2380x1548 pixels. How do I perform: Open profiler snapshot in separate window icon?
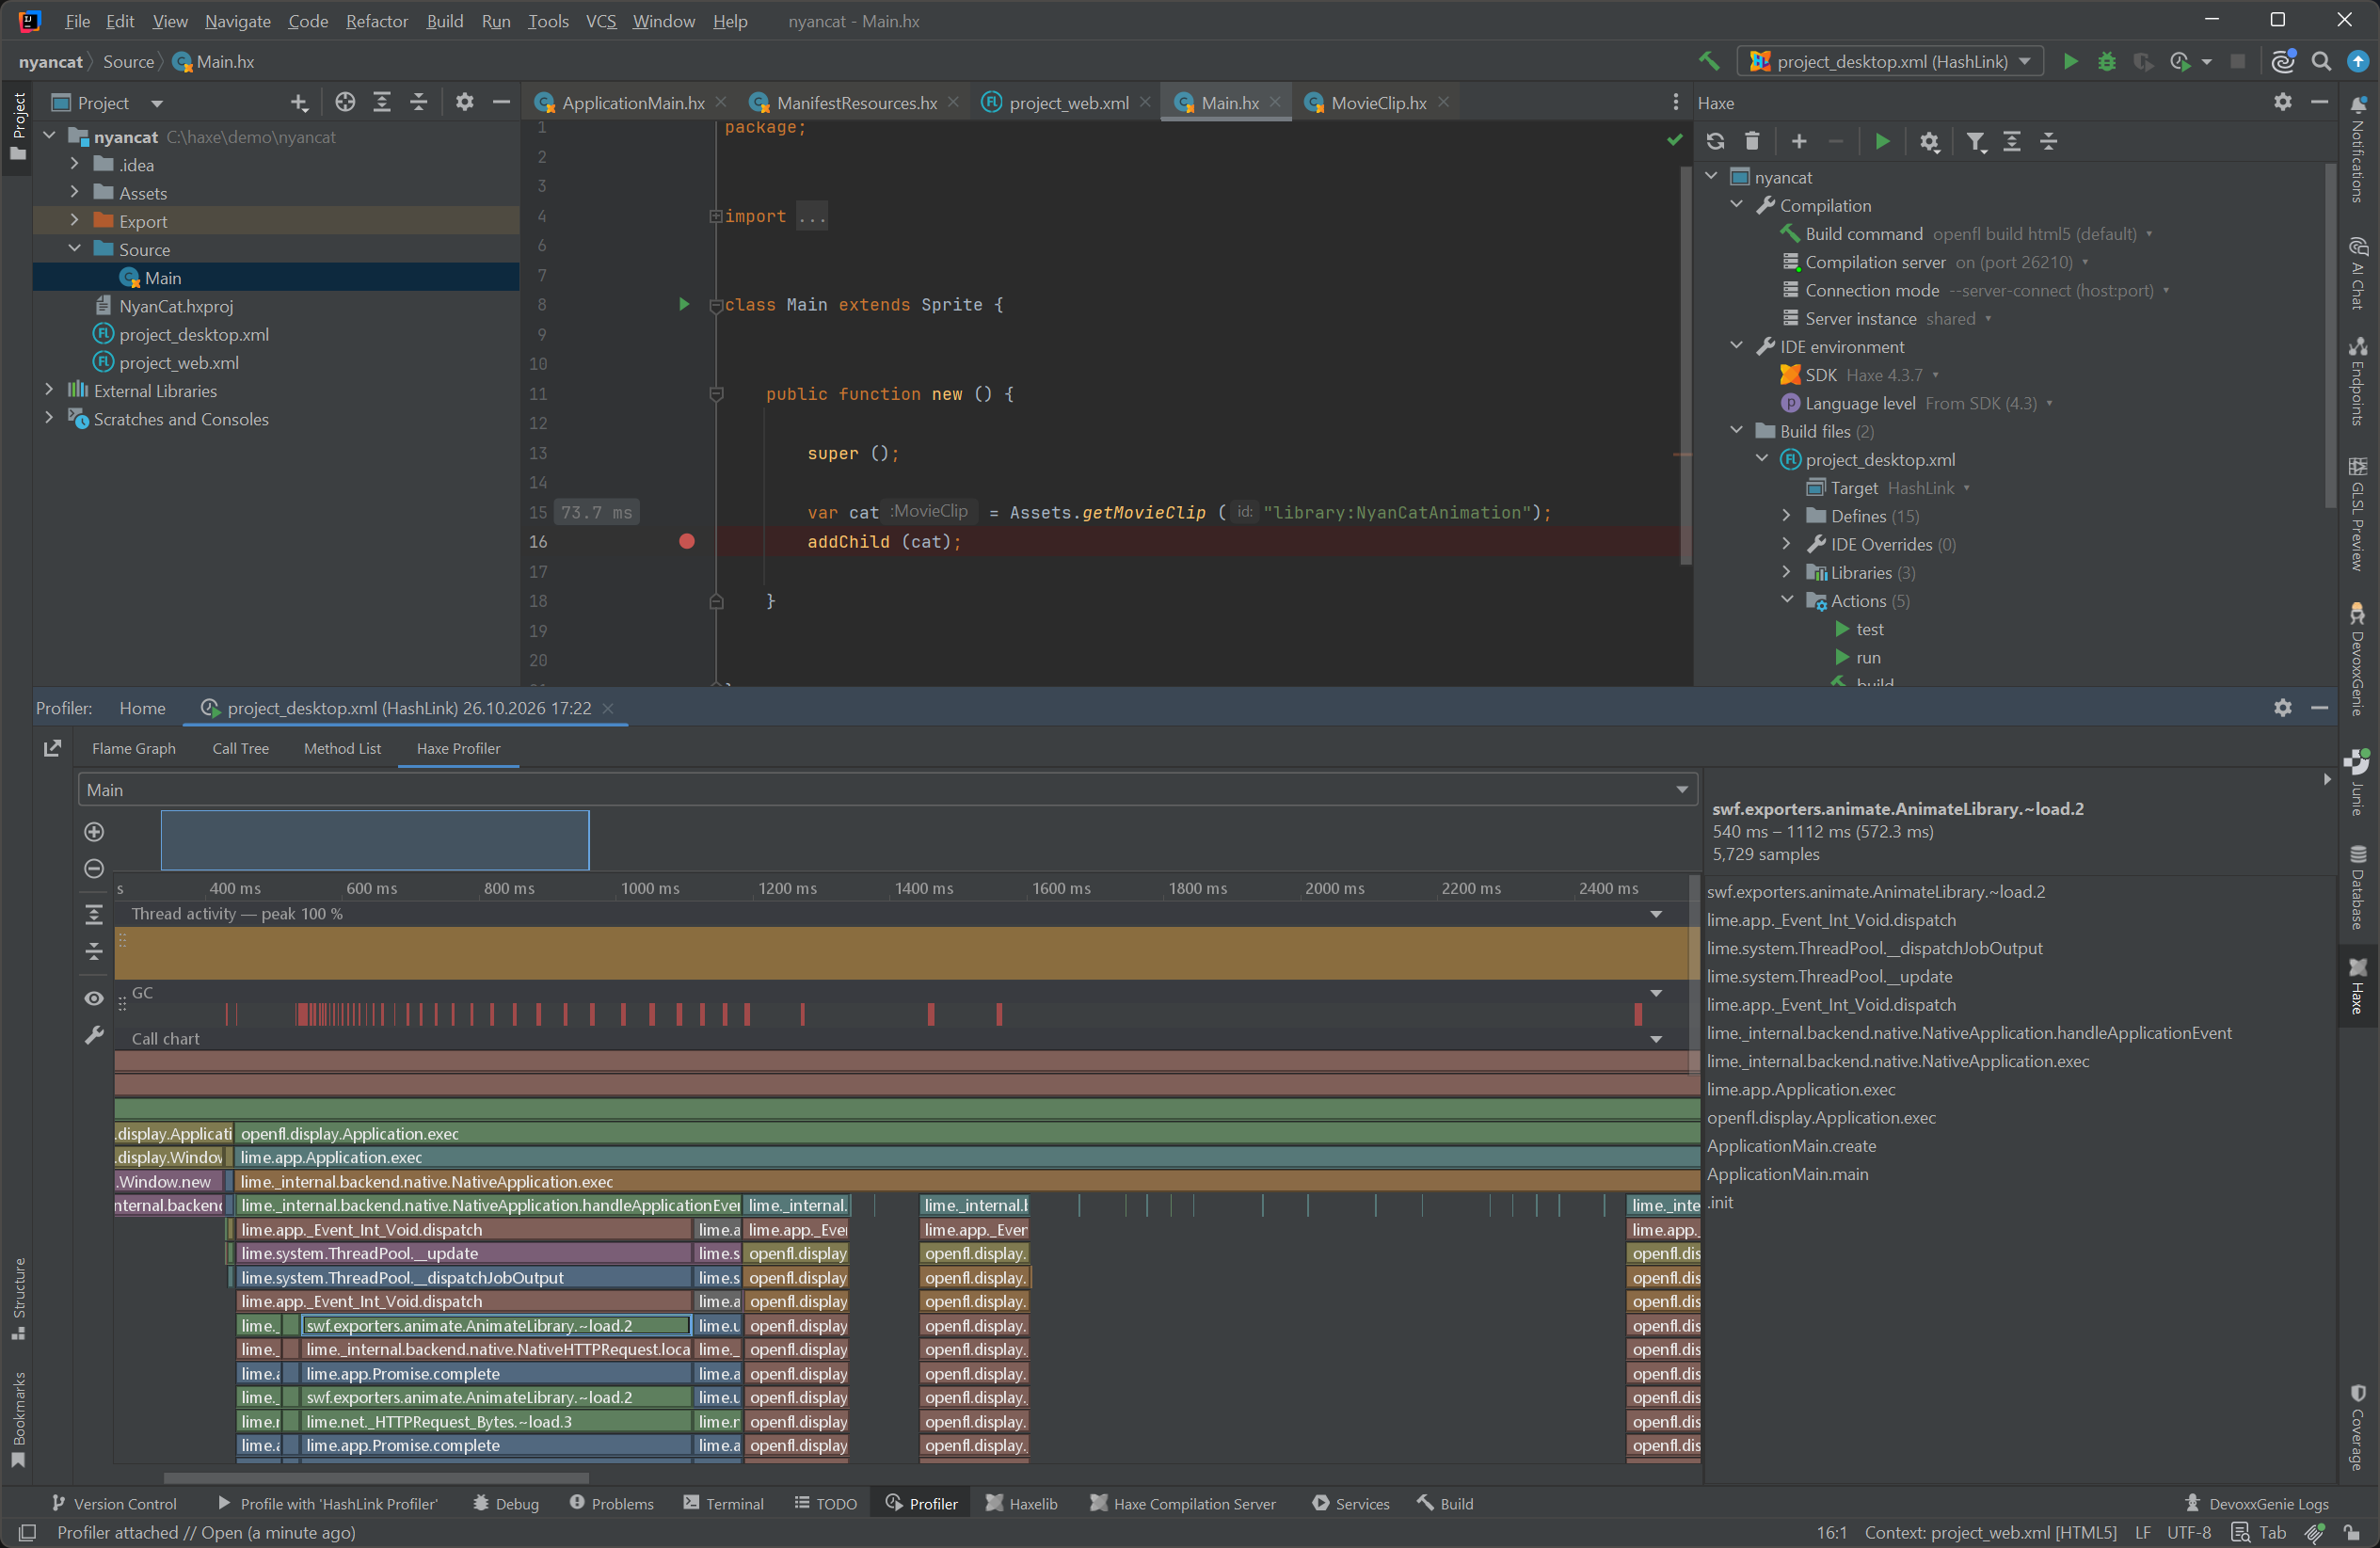(x=53, y=748)
